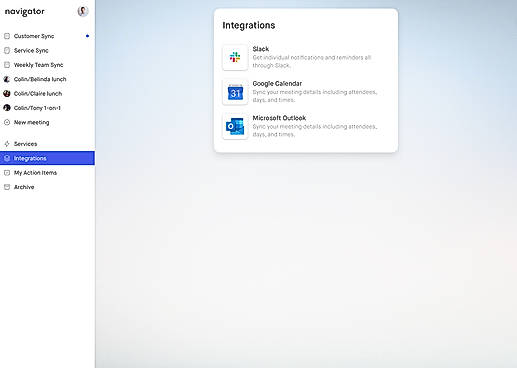Image resolution: width=517 pixels, height=368 pixels.
Task: Click the My Action Items checkbox icon
Action: 7,173
